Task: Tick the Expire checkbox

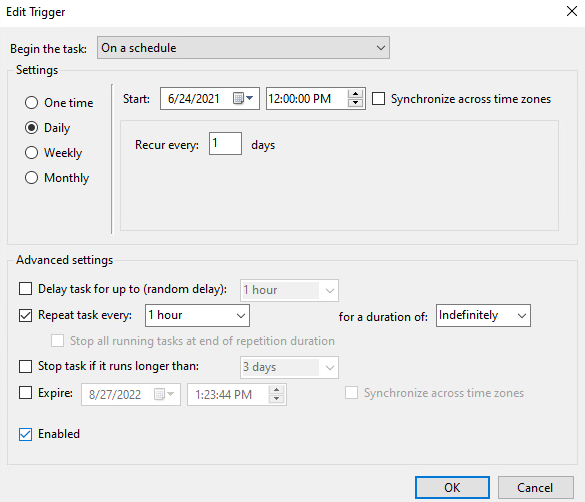Action: (25, 392)
